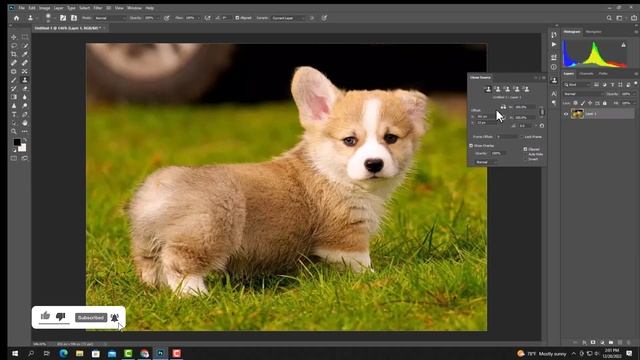Switch to the Paths tab

603,74
